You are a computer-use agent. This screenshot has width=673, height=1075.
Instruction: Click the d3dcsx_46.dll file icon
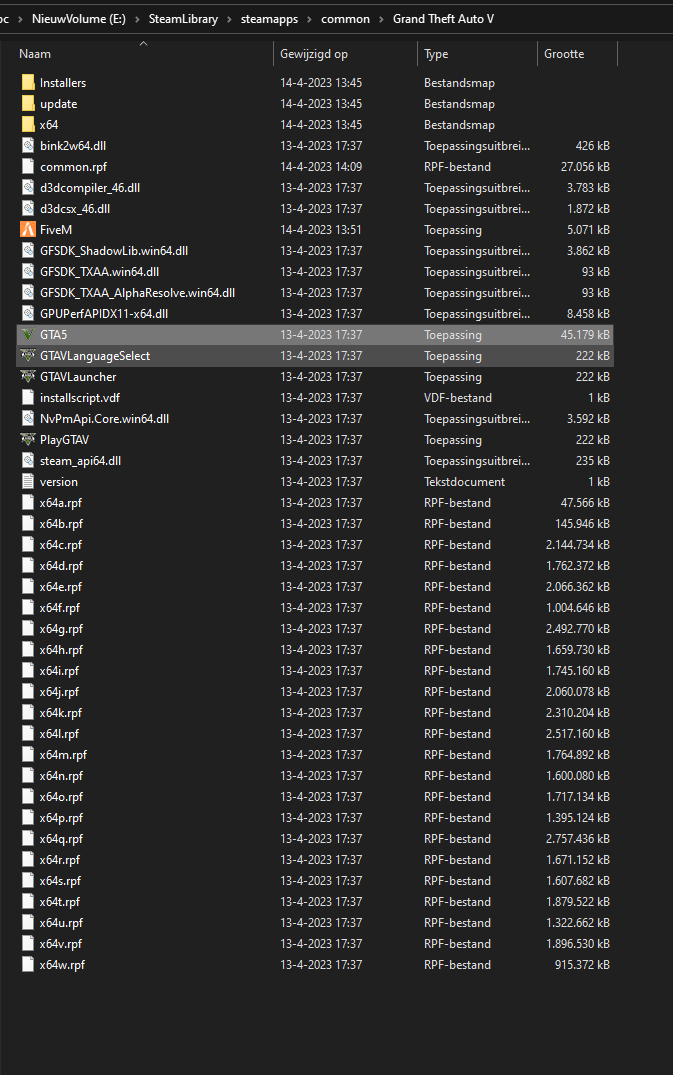click(x=28, y=208)
